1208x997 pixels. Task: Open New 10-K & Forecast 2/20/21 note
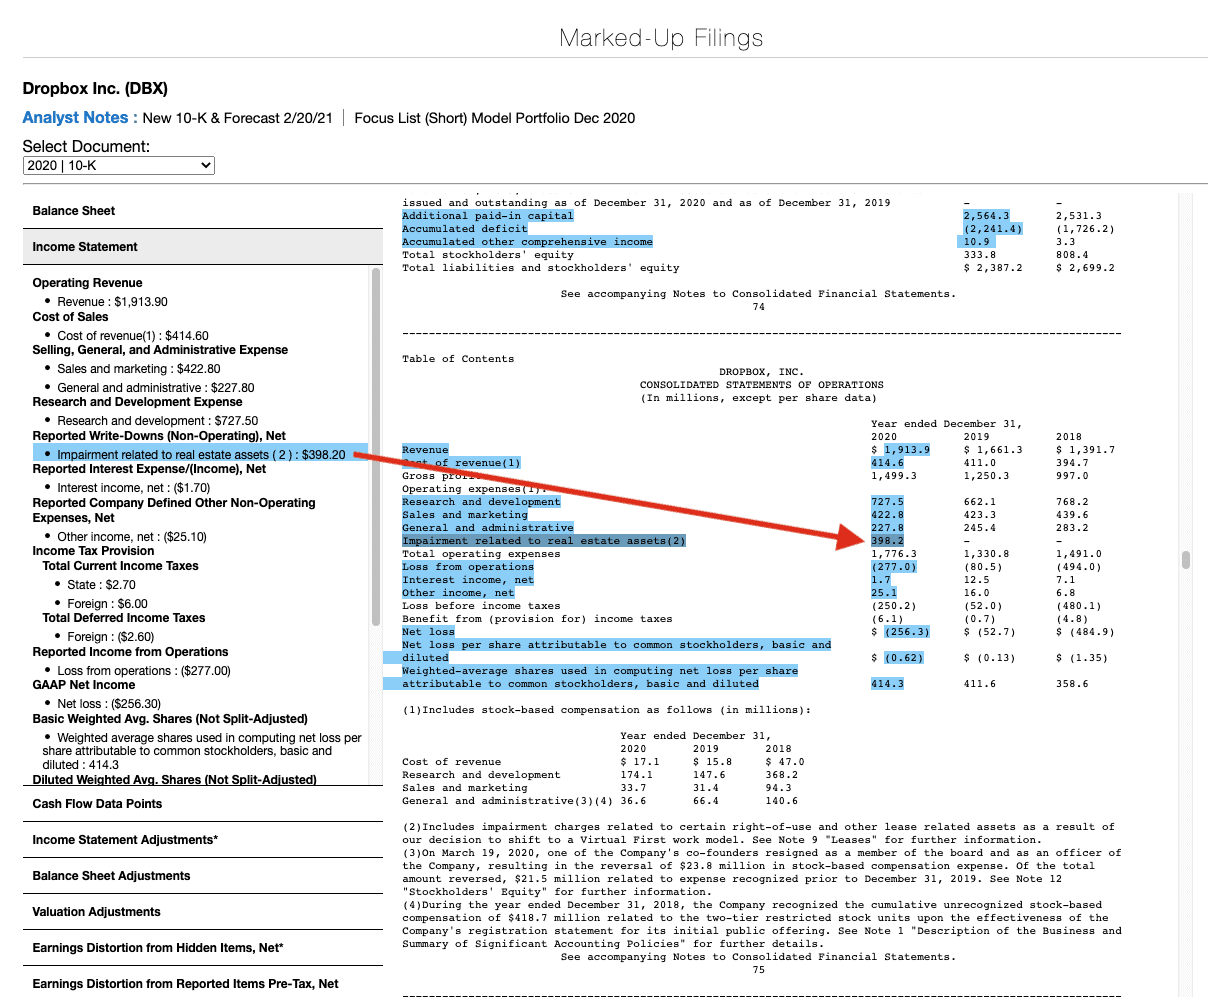237,118
